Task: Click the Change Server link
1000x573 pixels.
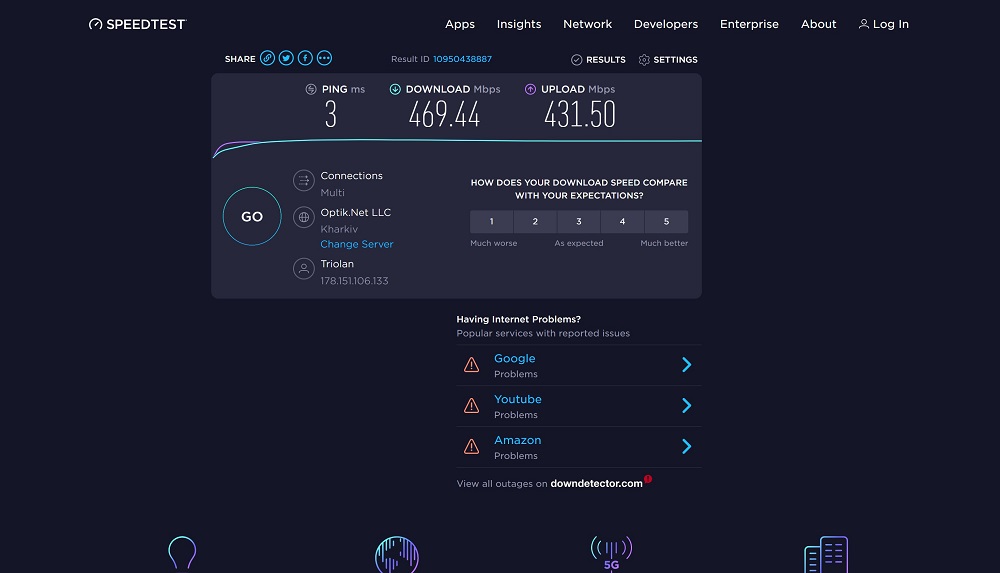Action: point(357,244)
